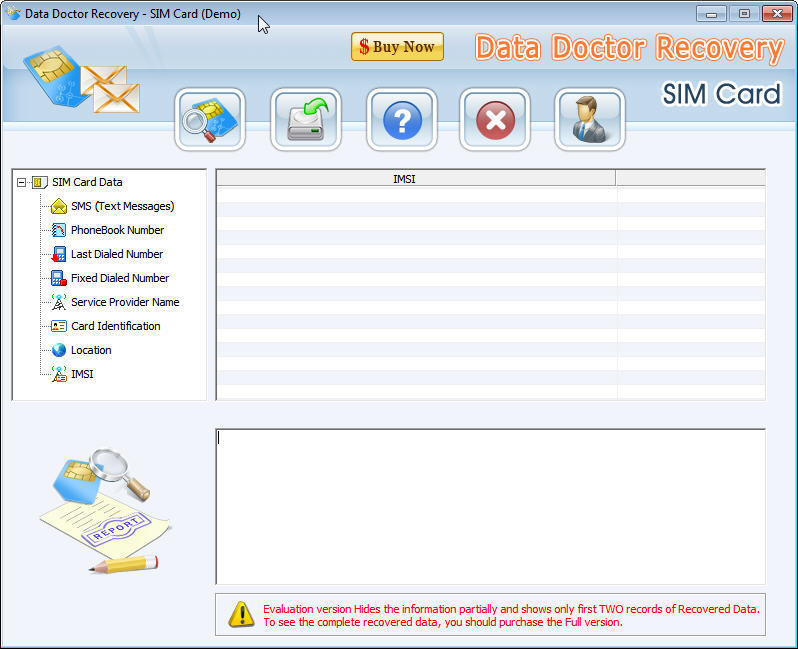Select Last Dialed Number item

pyautogui.click(x=117, y=254)
